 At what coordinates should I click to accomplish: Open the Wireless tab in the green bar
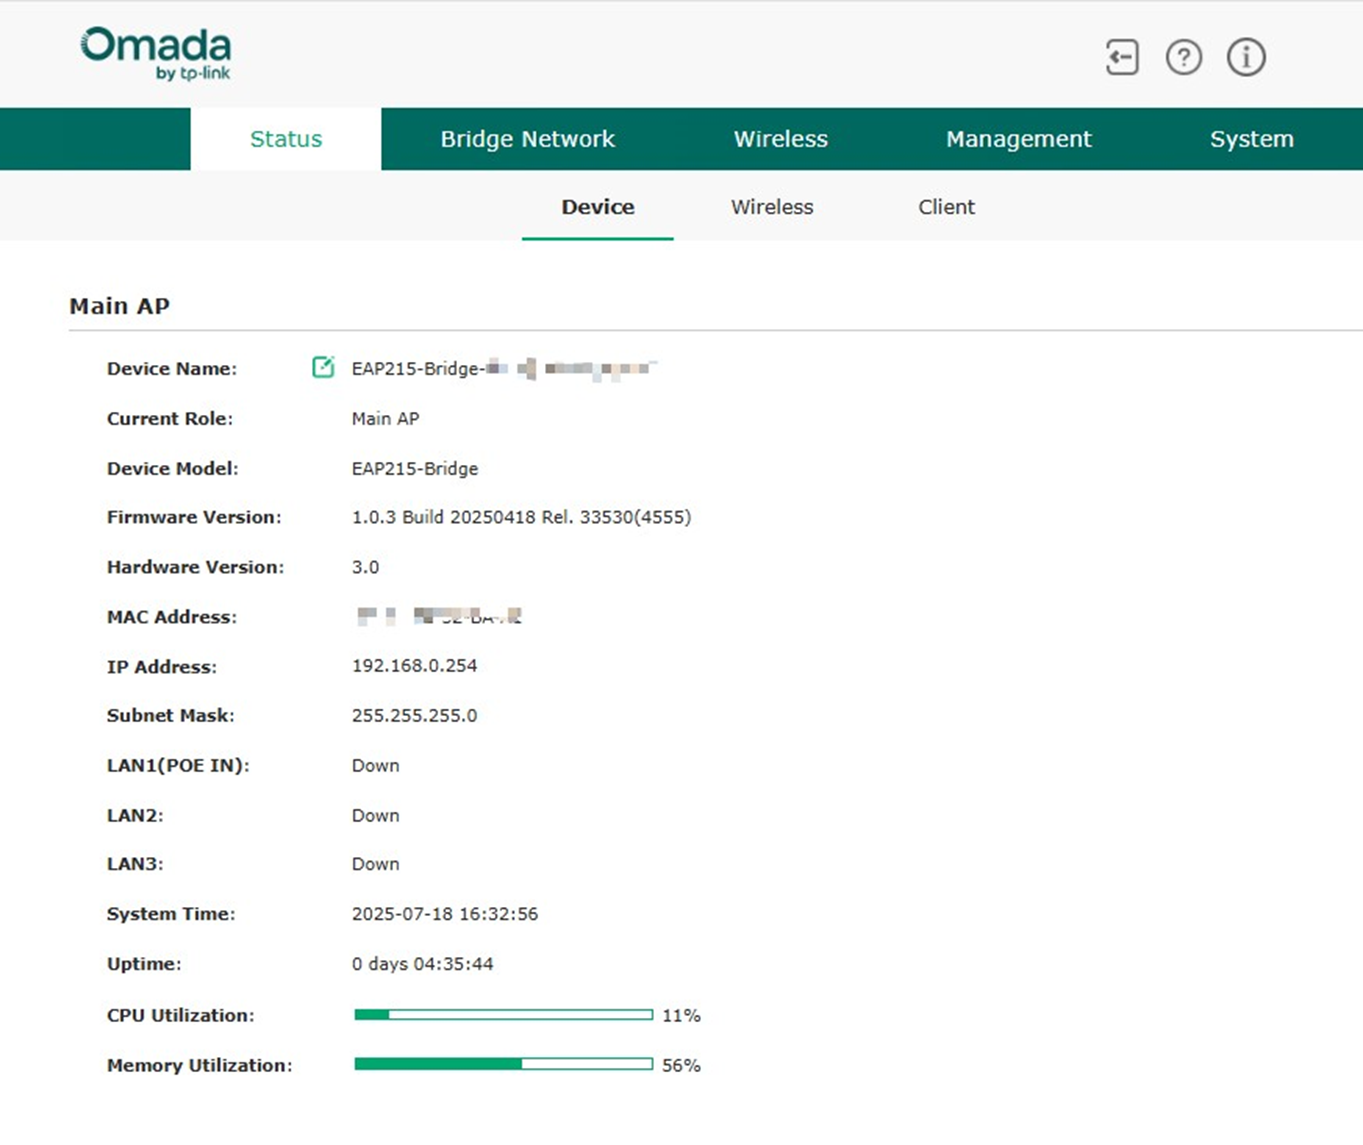[780, 139]
